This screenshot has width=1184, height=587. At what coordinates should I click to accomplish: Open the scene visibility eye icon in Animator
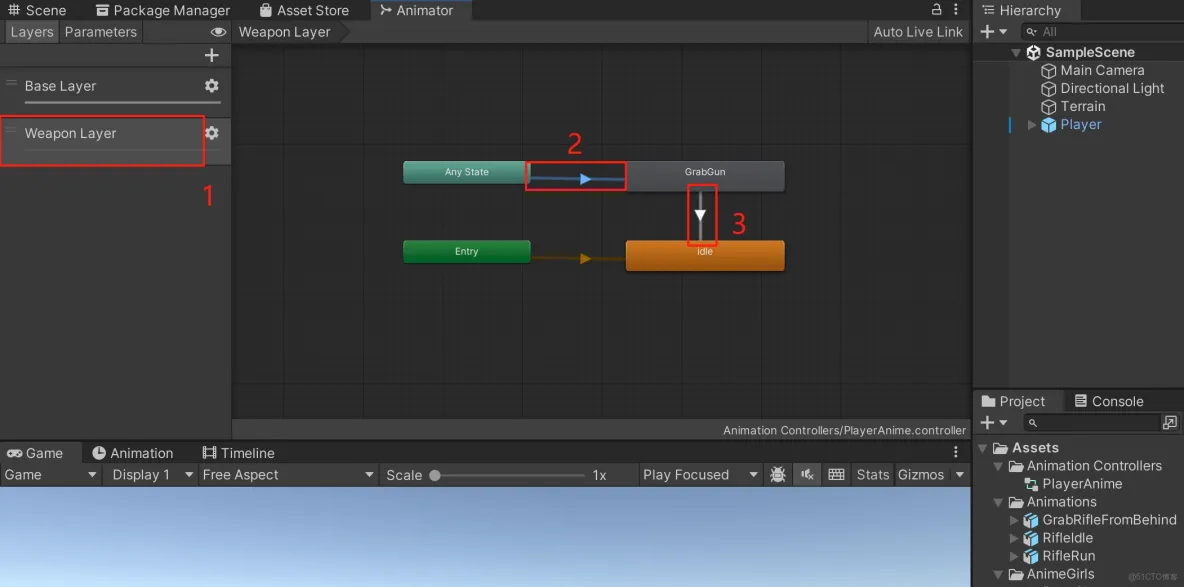[x=219, y=32]
